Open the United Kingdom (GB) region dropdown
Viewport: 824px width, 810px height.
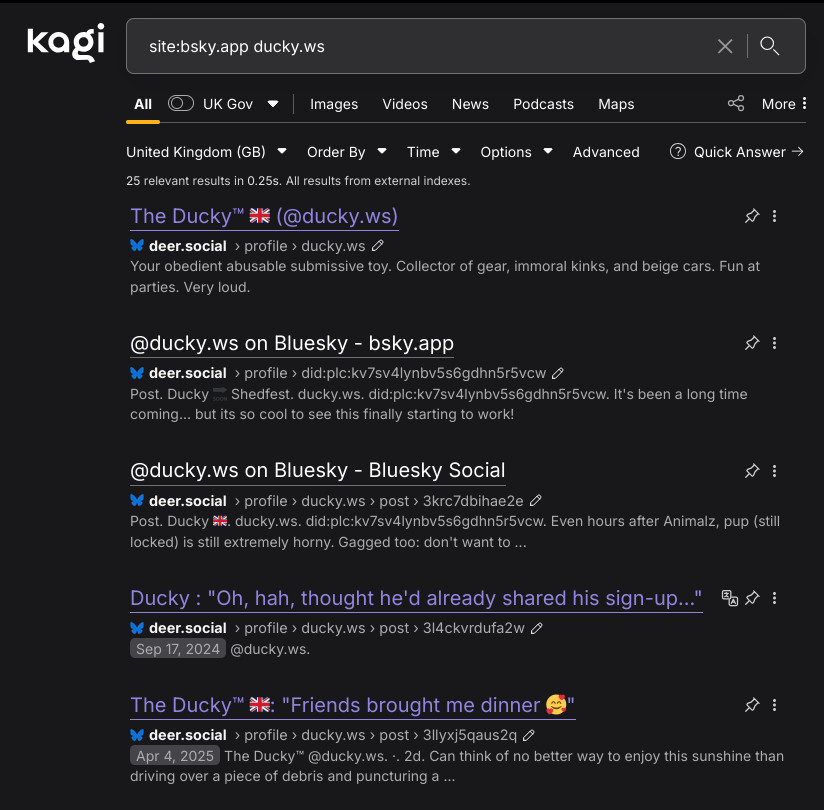207,152
